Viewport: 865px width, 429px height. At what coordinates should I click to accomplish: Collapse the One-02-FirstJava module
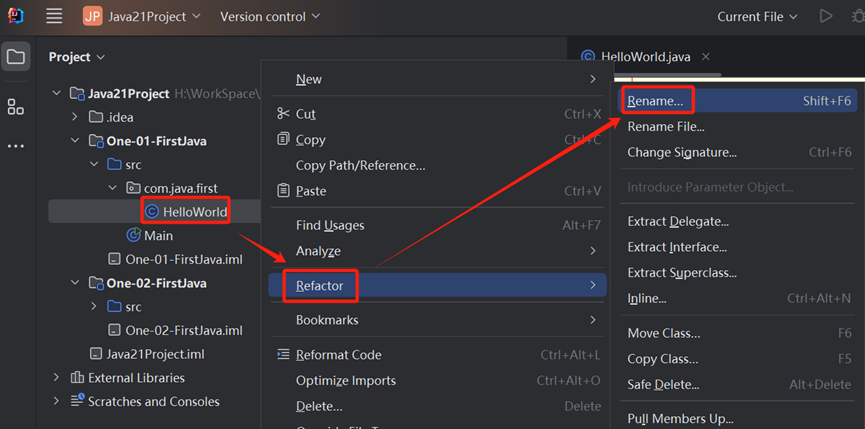coord(75,283)
